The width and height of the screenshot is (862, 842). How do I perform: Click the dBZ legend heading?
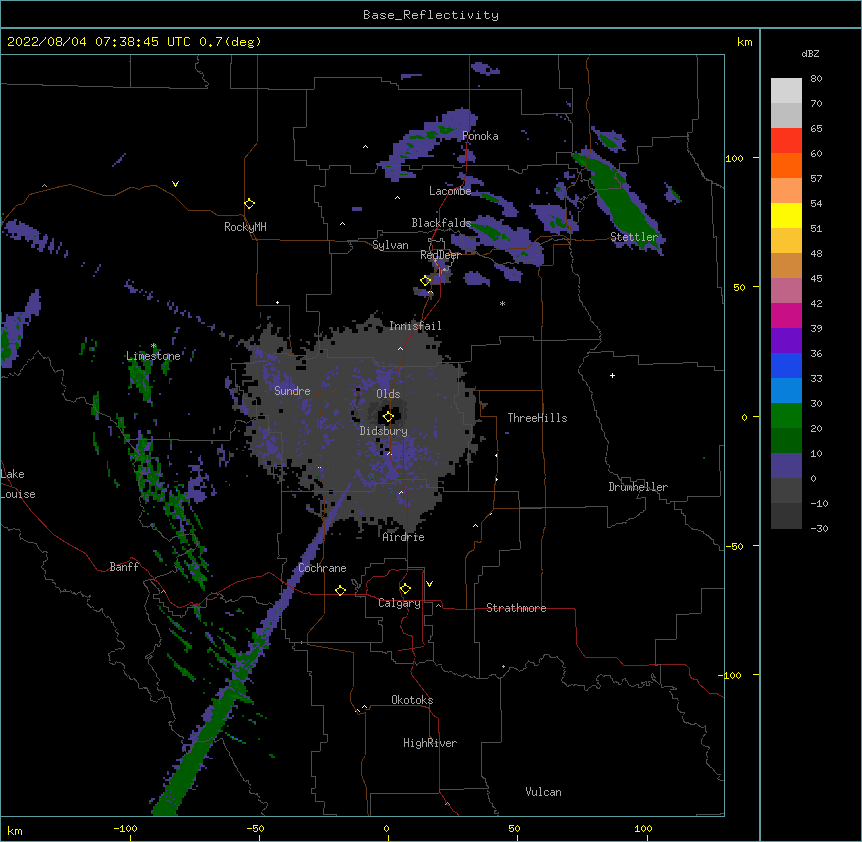pos(810,54)
